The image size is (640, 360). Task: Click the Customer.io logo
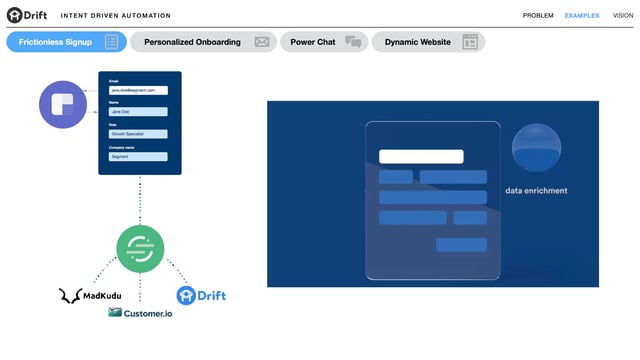pos(140,313)
